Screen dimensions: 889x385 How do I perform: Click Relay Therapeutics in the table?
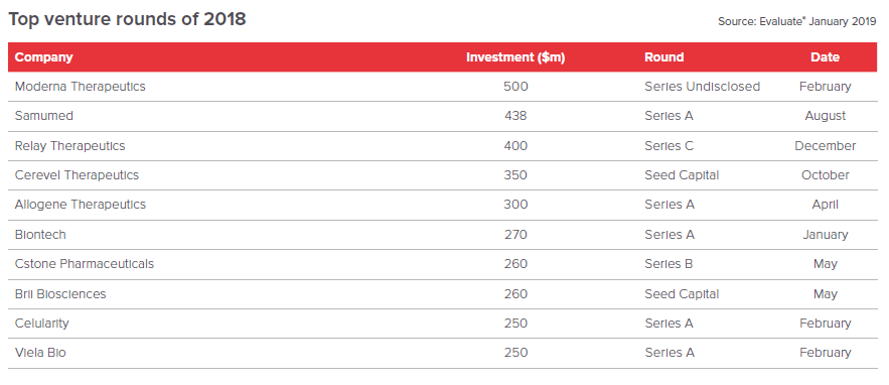pyautogui.click(x=70, y=146)
